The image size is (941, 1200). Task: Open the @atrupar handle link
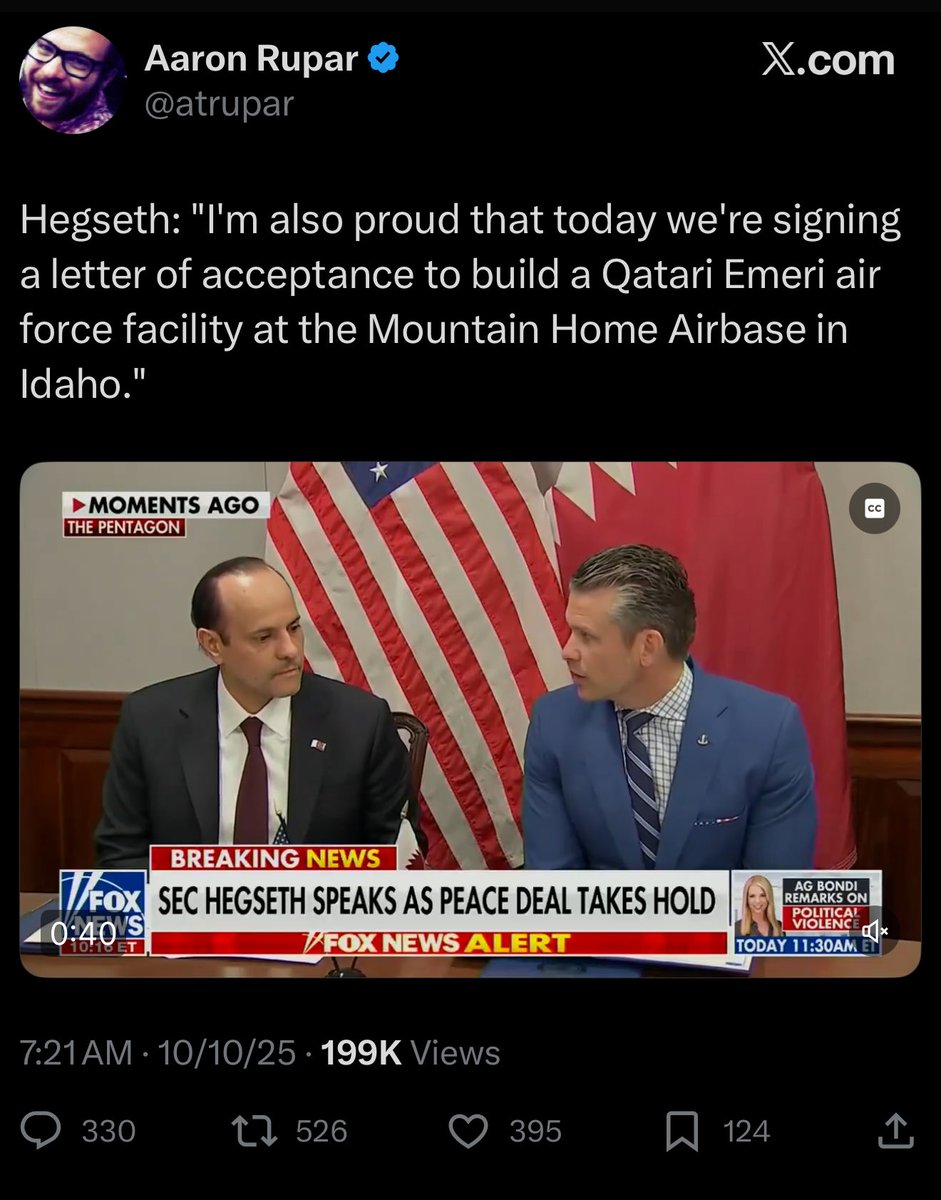tap(219, 103)
